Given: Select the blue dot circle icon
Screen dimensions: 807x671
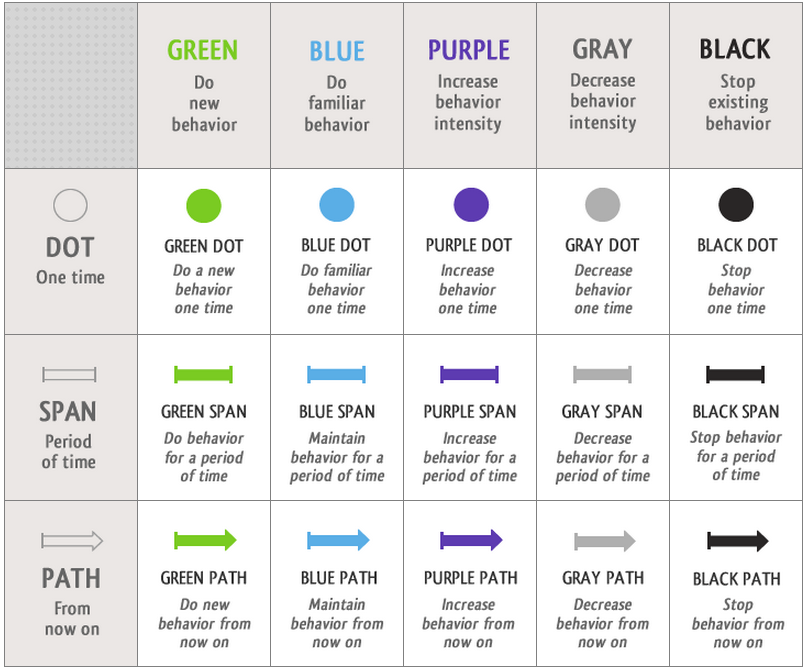Looking at the screenshot, I should point(337,205).
